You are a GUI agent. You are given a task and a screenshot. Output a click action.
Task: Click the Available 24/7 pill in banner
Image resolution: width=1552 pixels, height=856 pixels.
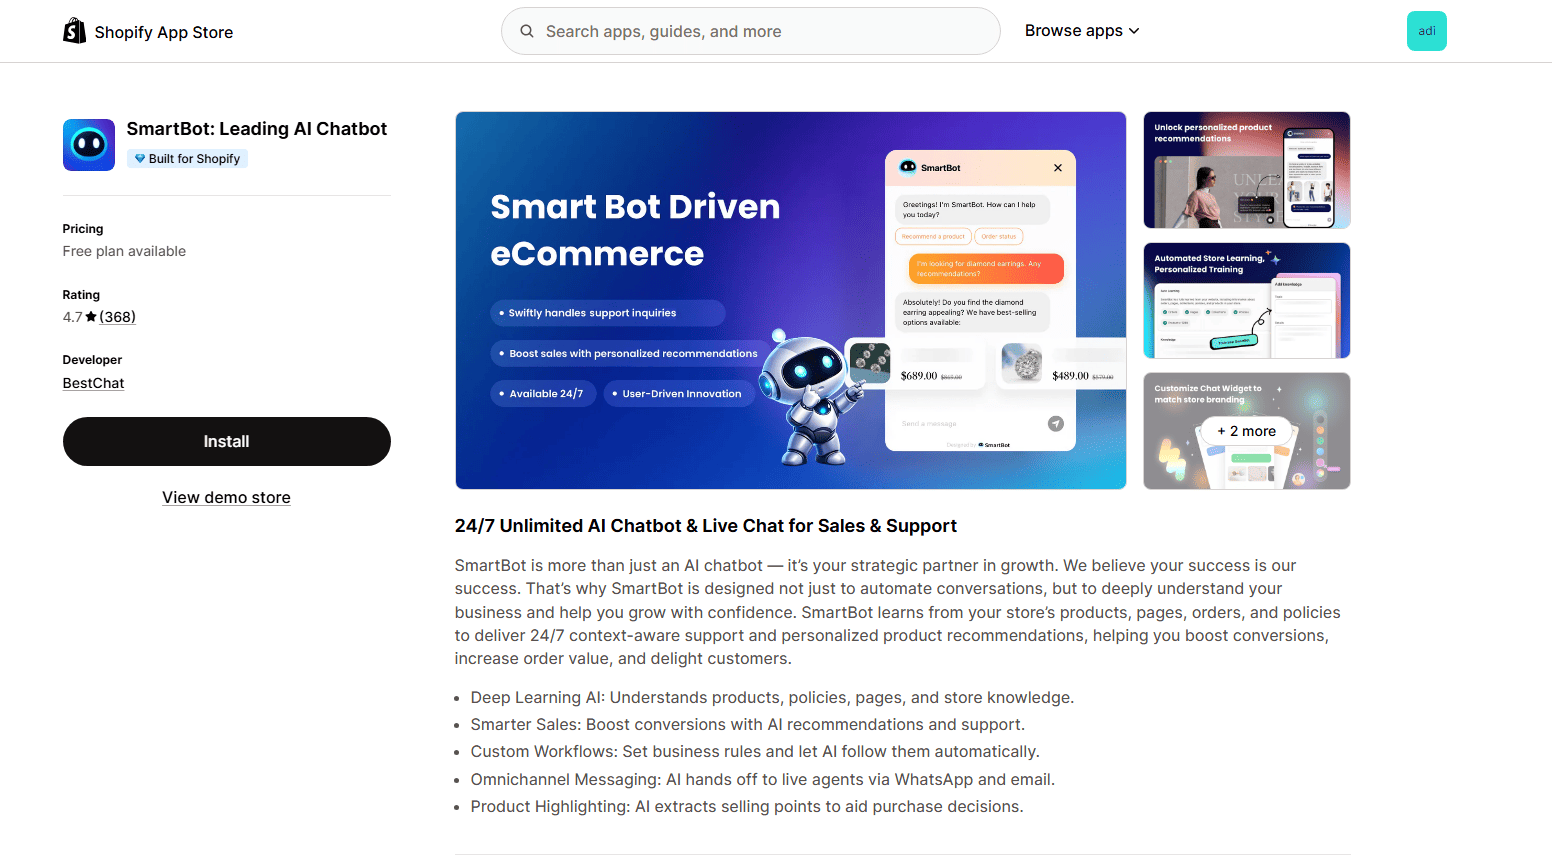[x=543, y=394]
